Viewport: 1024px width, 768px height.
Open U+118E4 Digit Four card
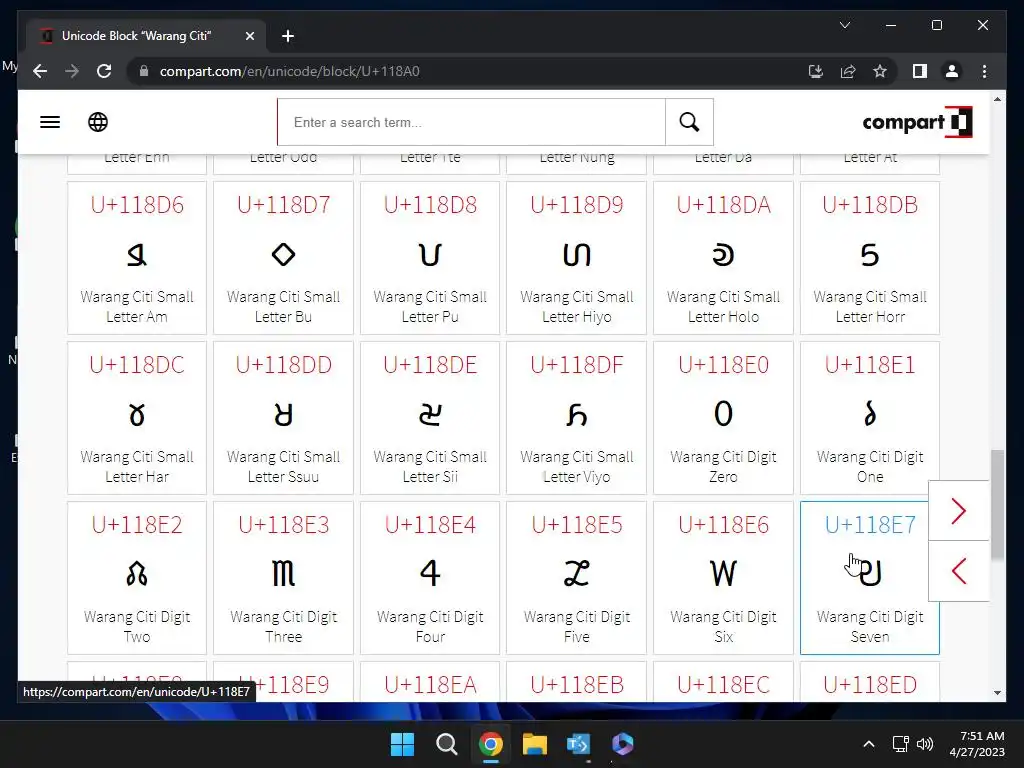click(x=430, y=578)
